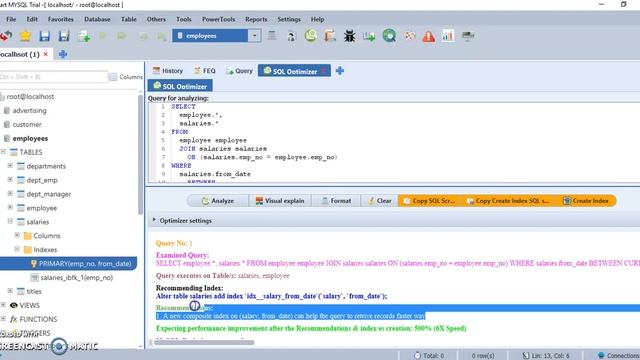640x360 pixels.
Task: Open the Database menu
Action: pyautogui.click(x=97, y=19)
